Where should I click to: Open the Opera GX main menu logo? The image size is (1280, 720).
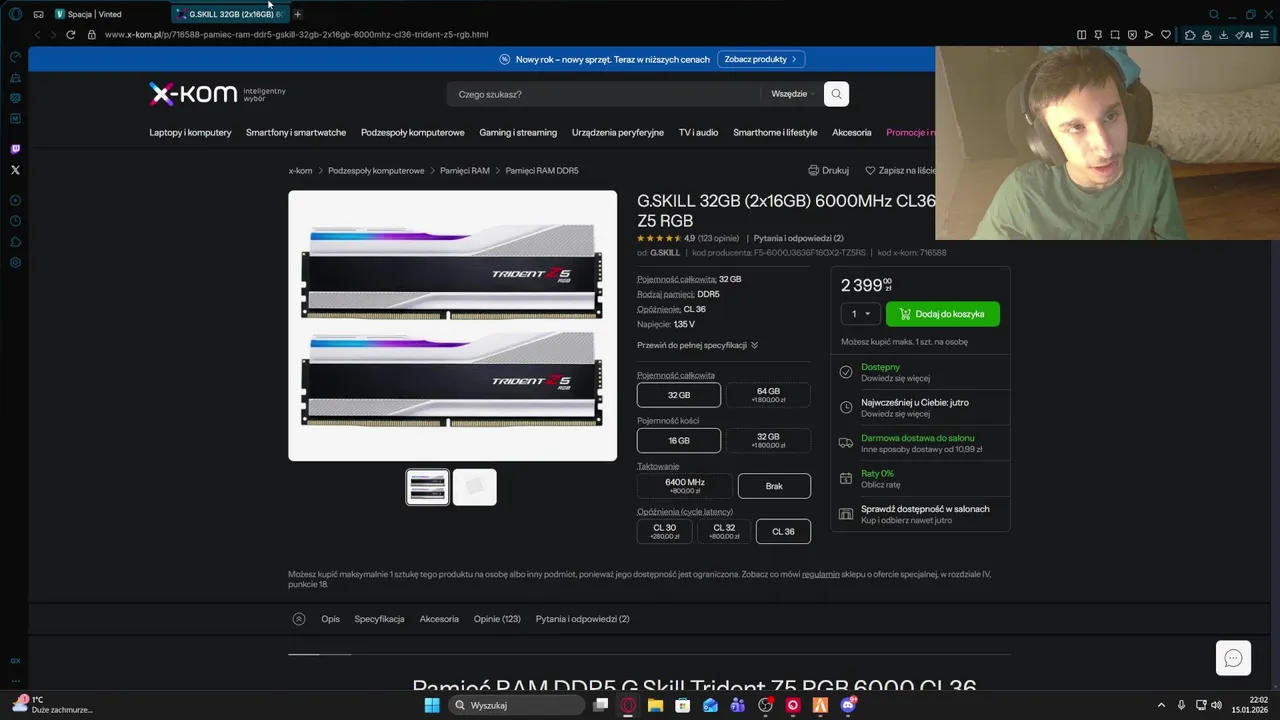pos(15,14)
